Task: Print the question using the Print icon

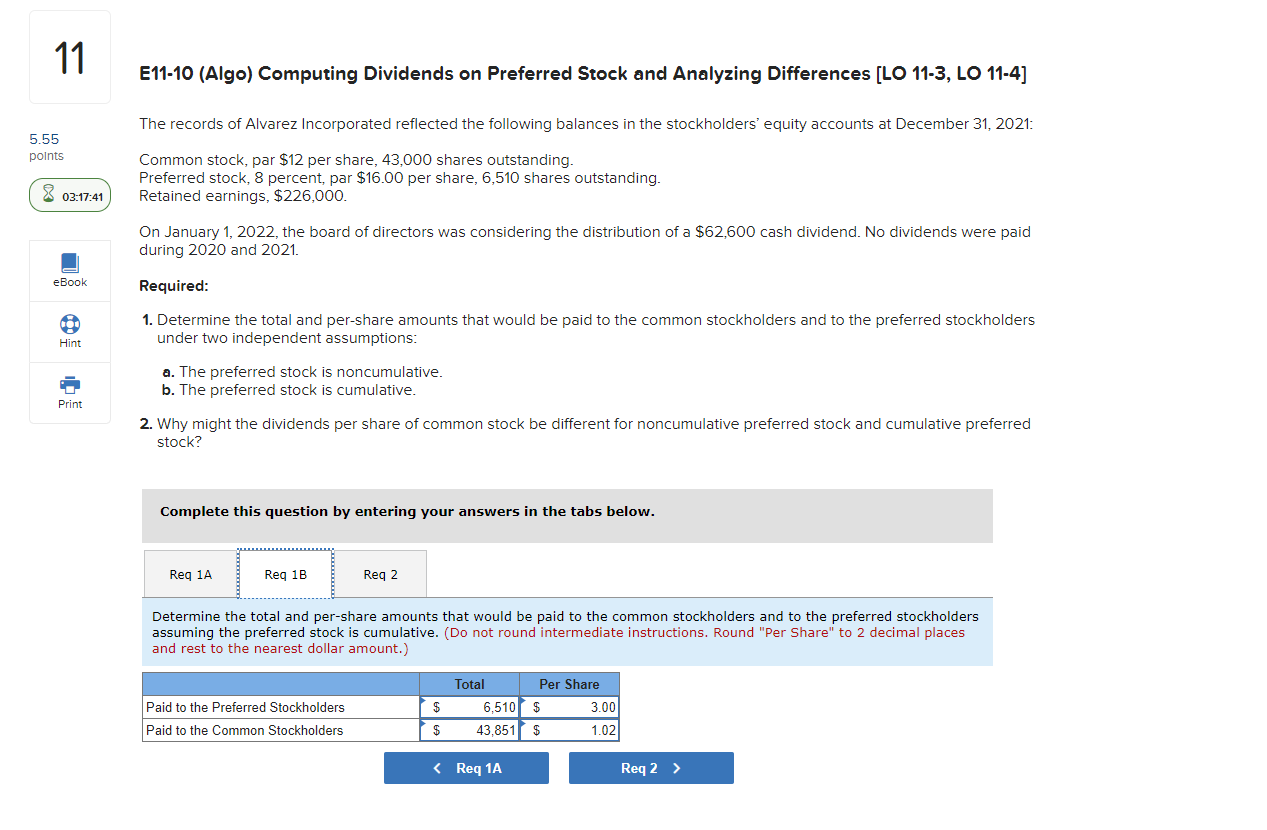Action: click(69, 391)
